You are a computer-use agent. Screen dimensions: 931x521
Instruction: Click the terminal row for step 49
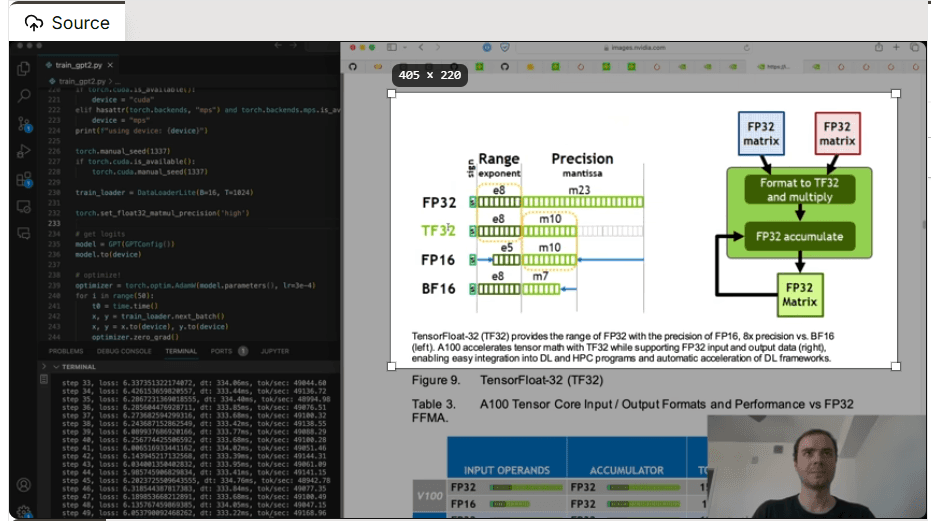(194, 513)
